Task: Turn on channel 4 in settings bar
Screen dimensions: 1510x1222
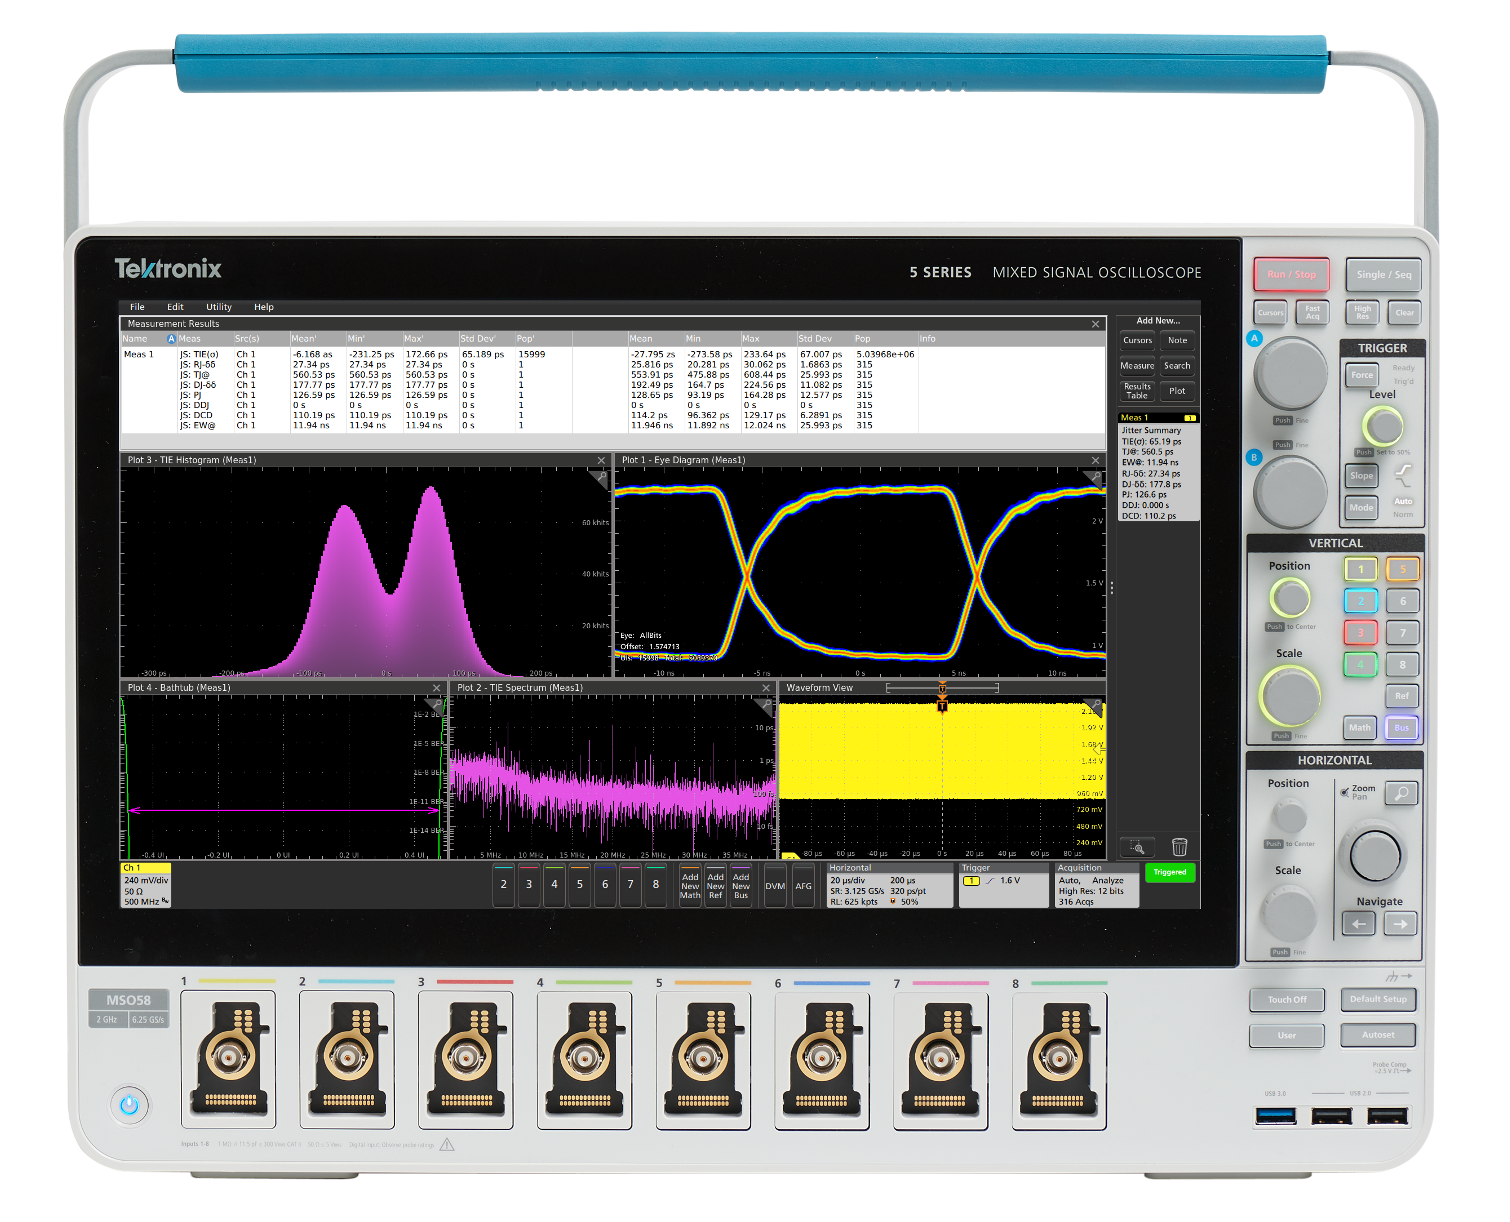Action: [554, 885]
